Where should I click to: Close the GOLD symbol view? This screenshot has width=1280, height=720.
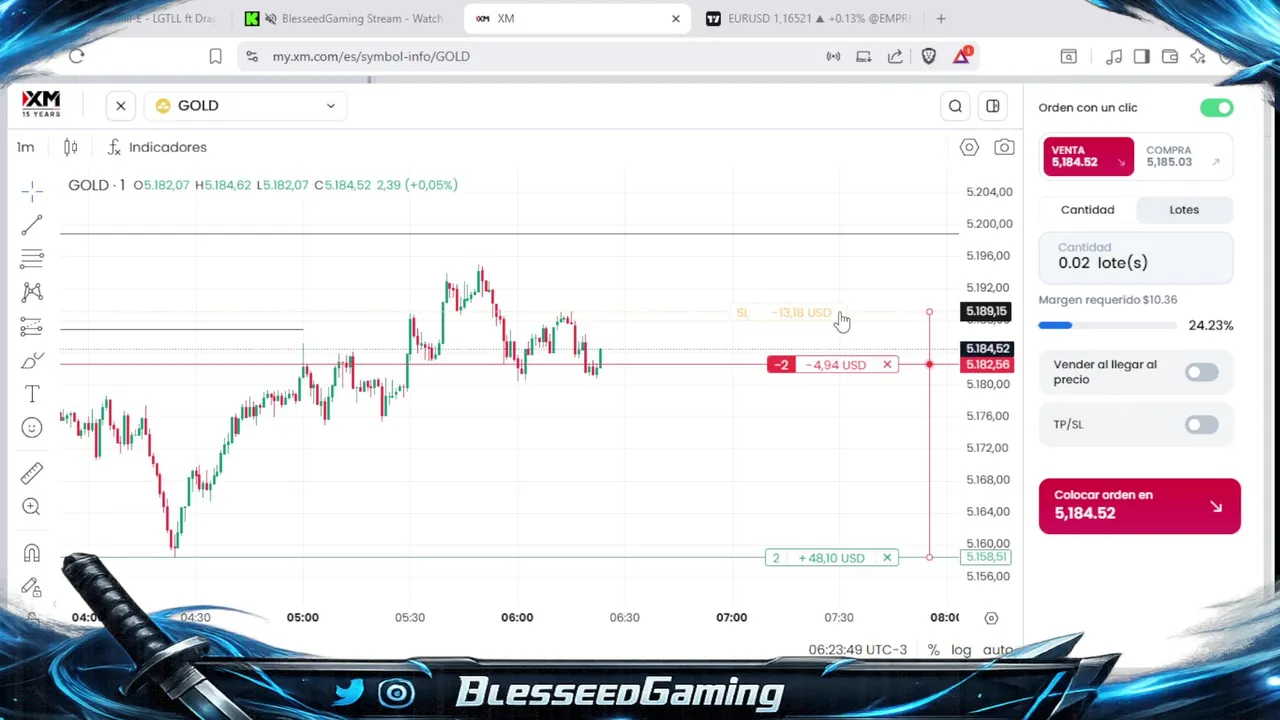point(121,105)
